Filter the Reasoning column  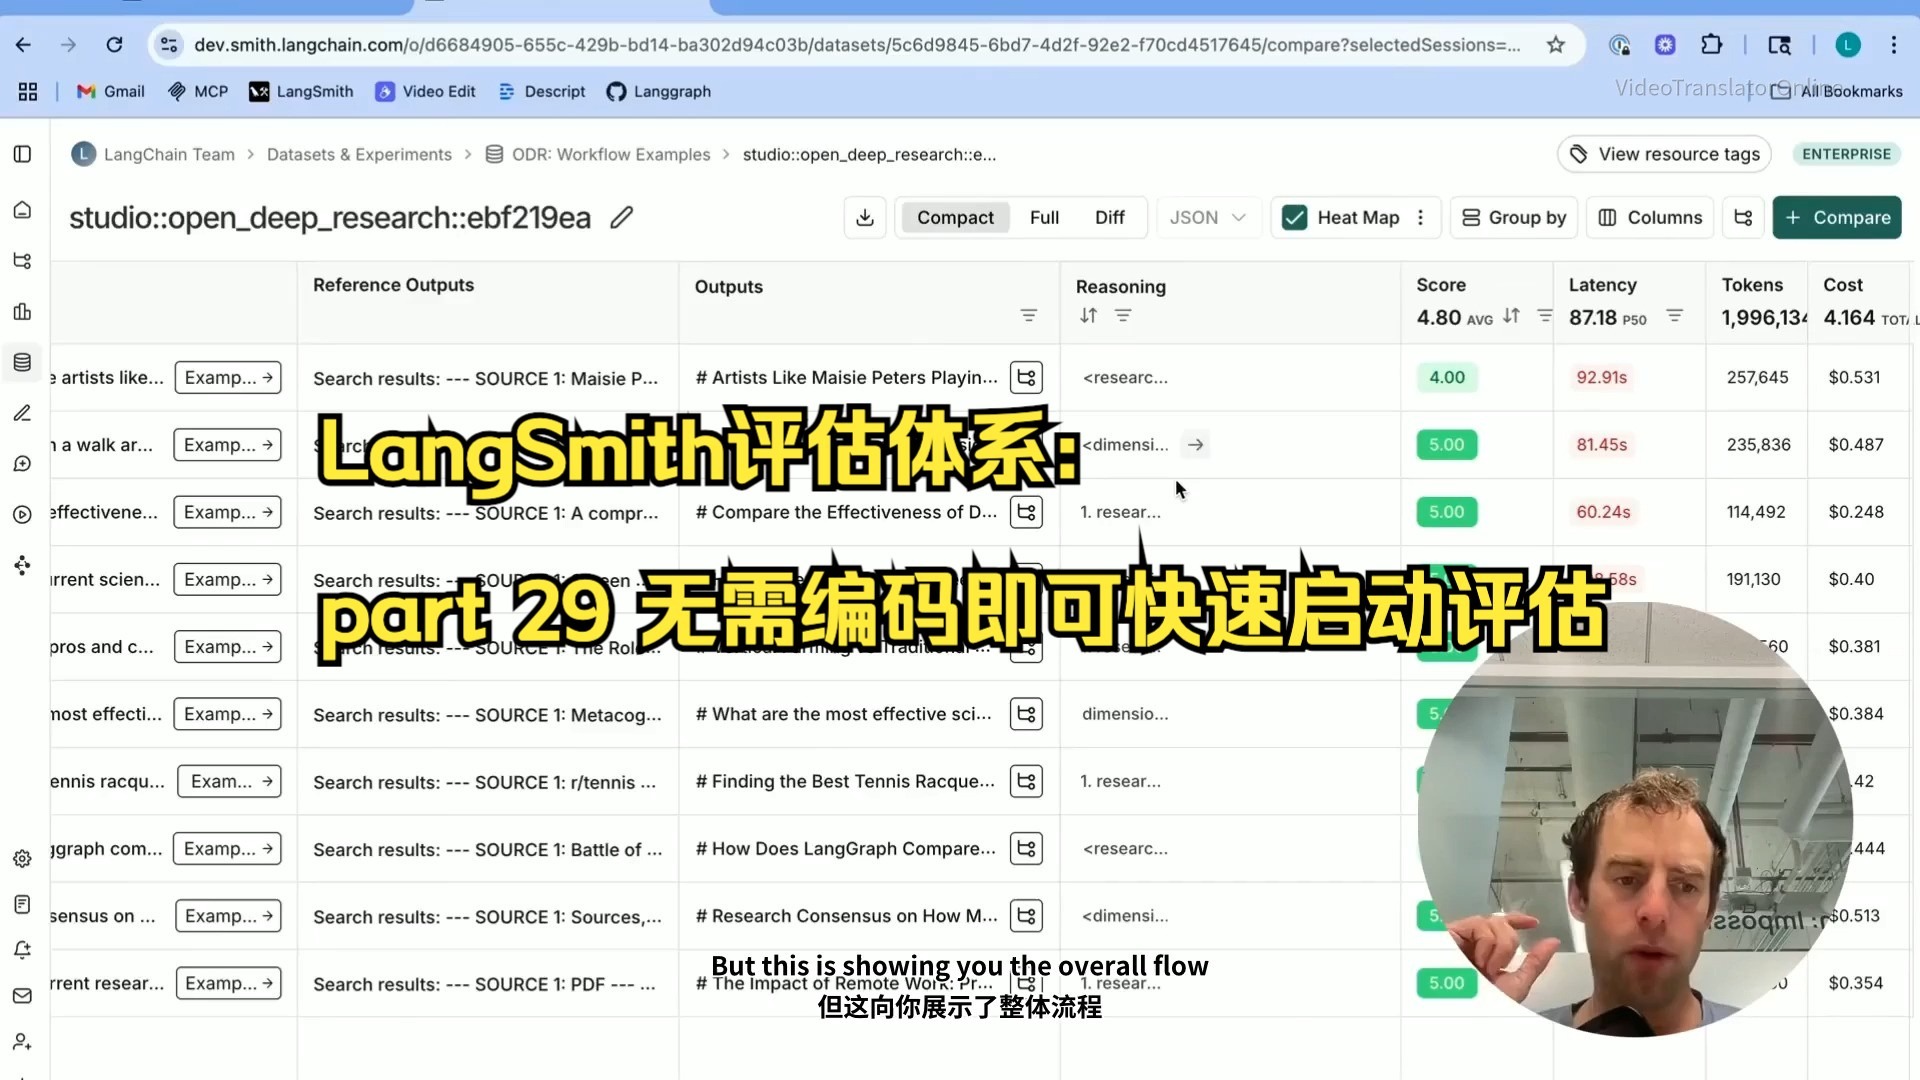[x=1123, y=316]
